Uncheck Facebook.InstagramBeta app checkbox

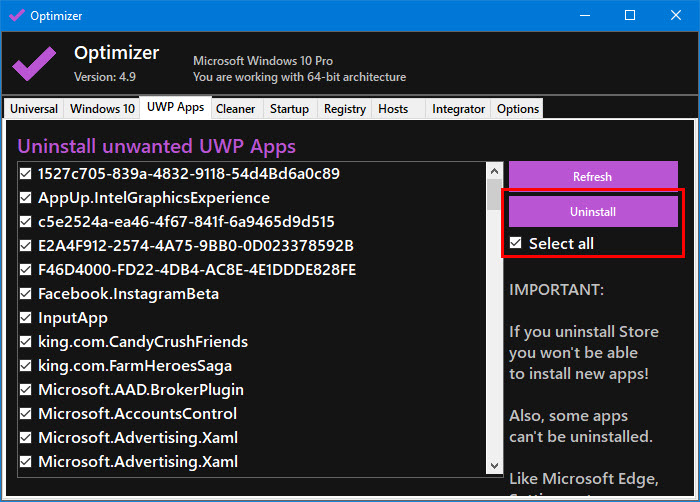point(26,294)
